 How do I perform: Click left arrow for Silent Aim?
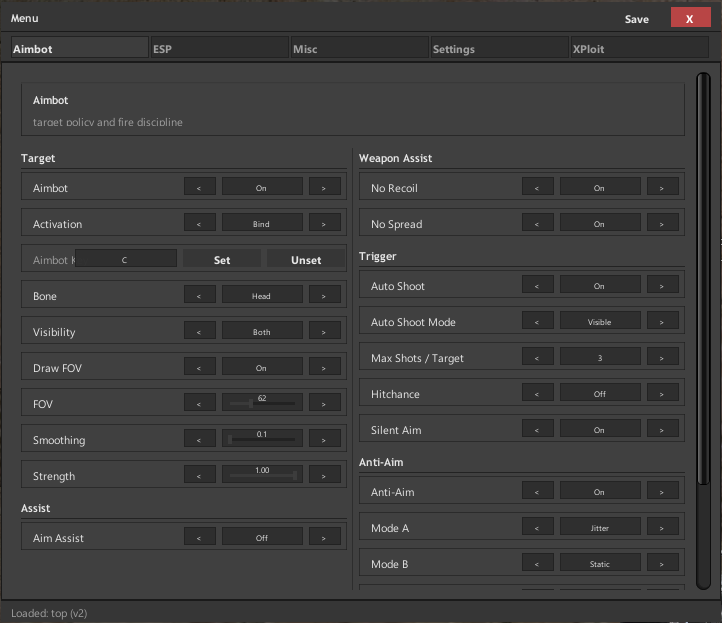[537, 429]
